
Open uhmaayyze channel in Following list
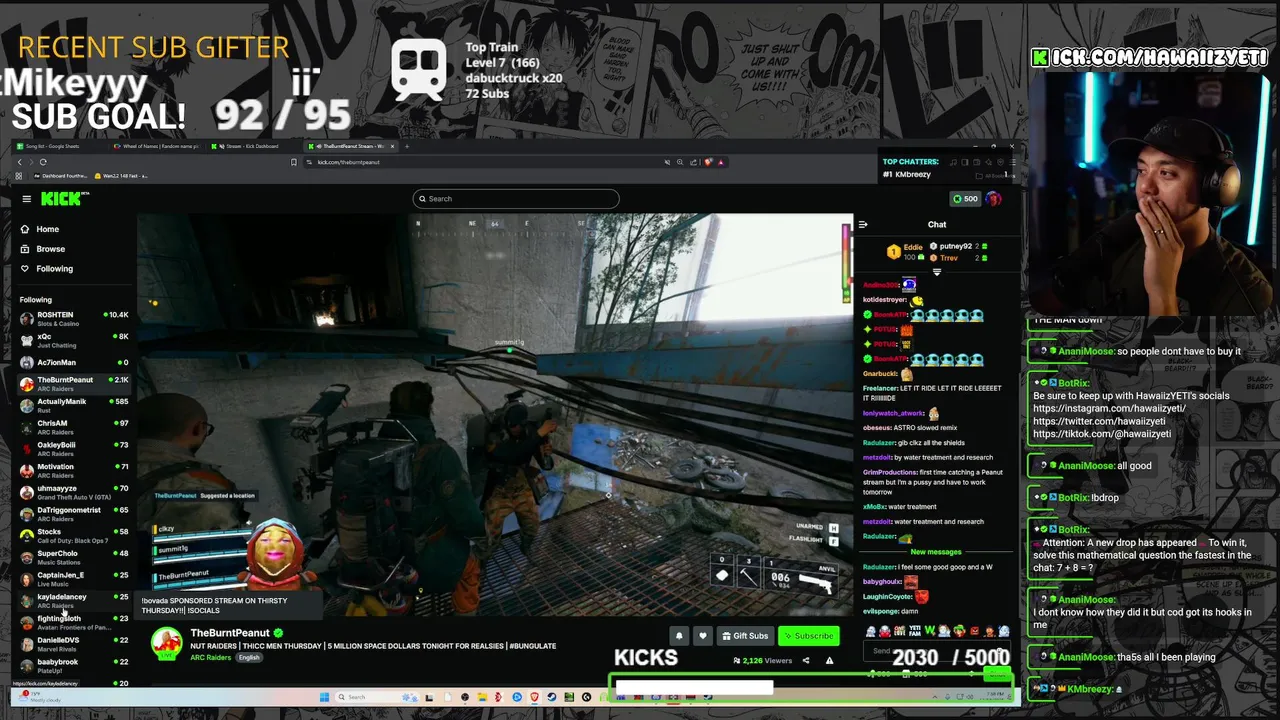point(75,492)
